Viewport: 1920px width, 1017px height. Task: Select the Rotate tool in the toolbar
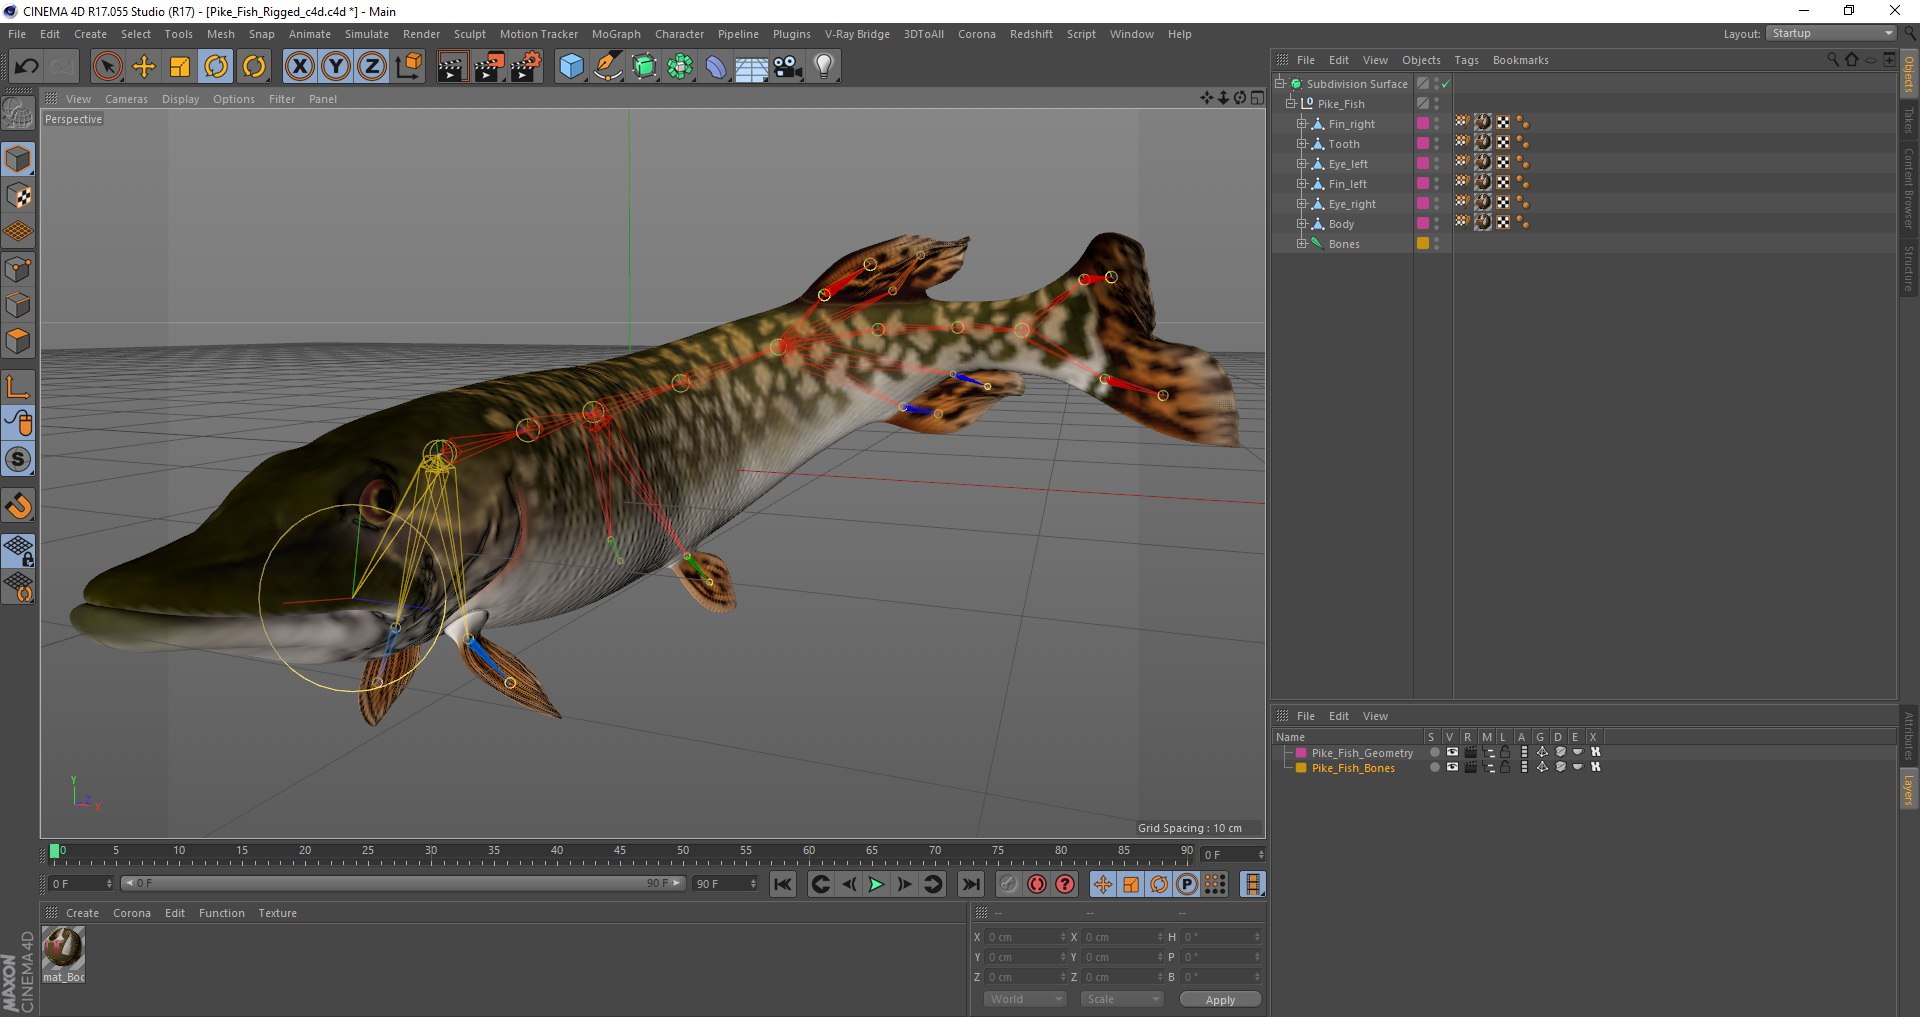(x=216, y=67)
